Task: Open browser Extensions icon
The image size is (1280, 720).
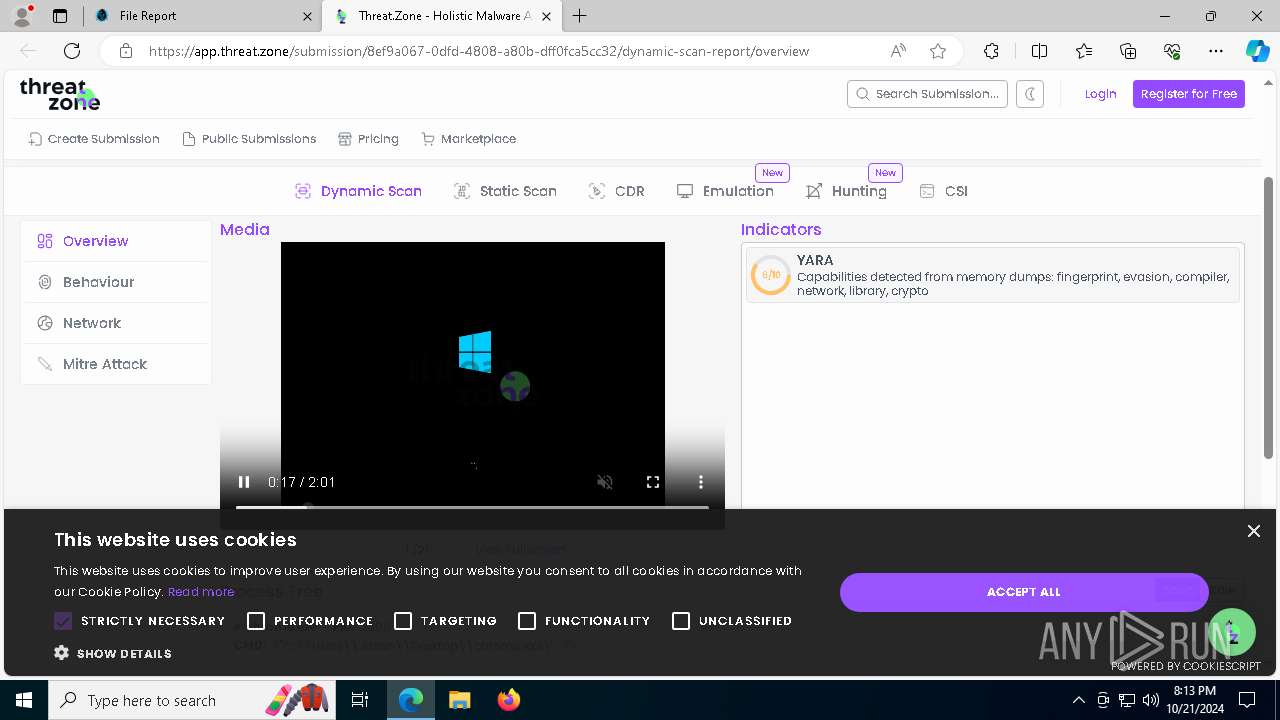Action: tap(991, 51)
